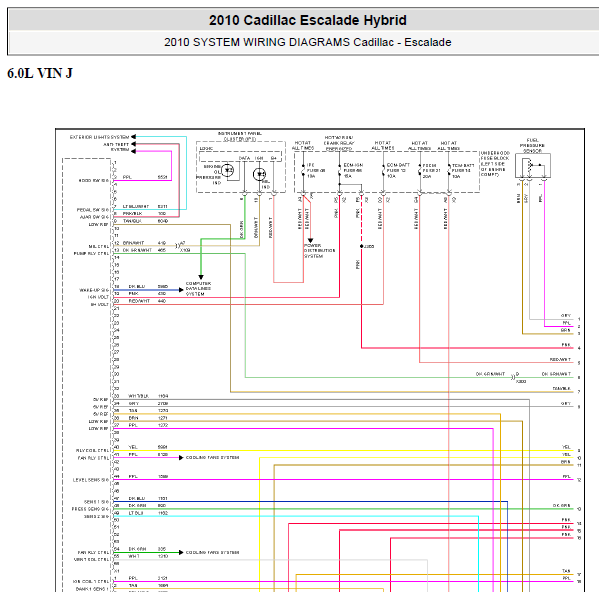Click the 'FUEL PRESSURE SENSOR' label

(x=532, y=146)
